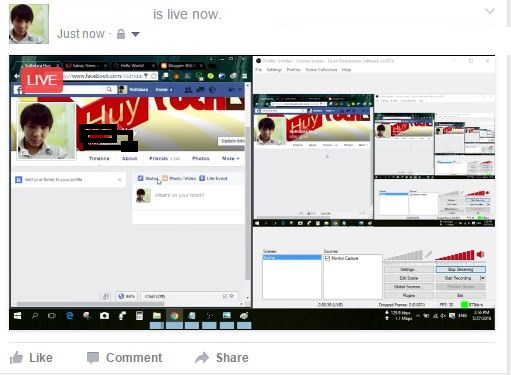Viewport: 511px width, 375px height.
Task: Open the Start Recording dropdown arrow
Action: coord(482,278)
